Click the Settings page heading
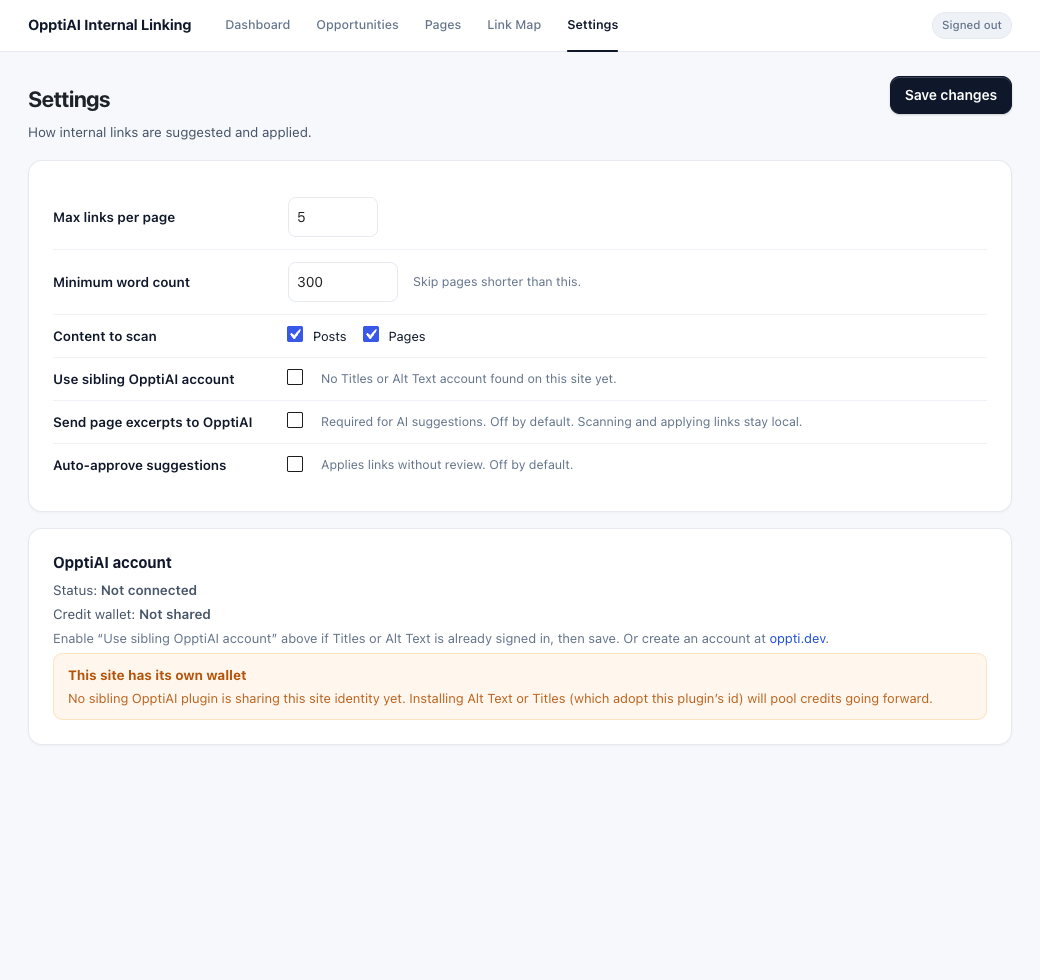 click(69, 99)
